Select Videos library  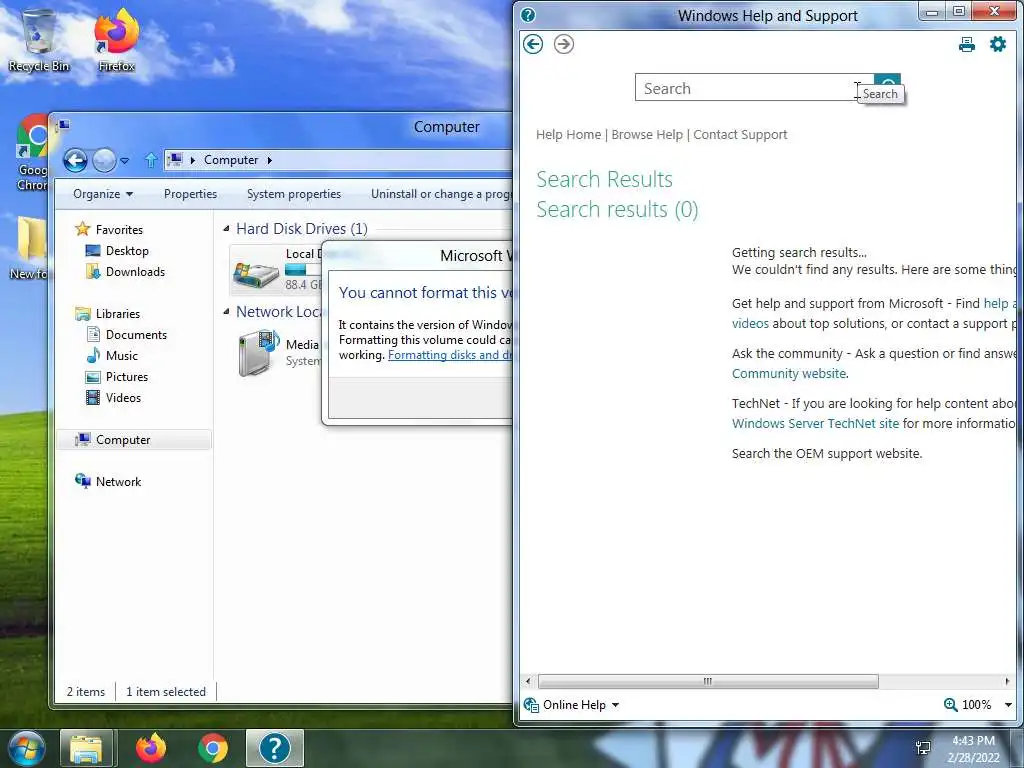pos(123,398)
